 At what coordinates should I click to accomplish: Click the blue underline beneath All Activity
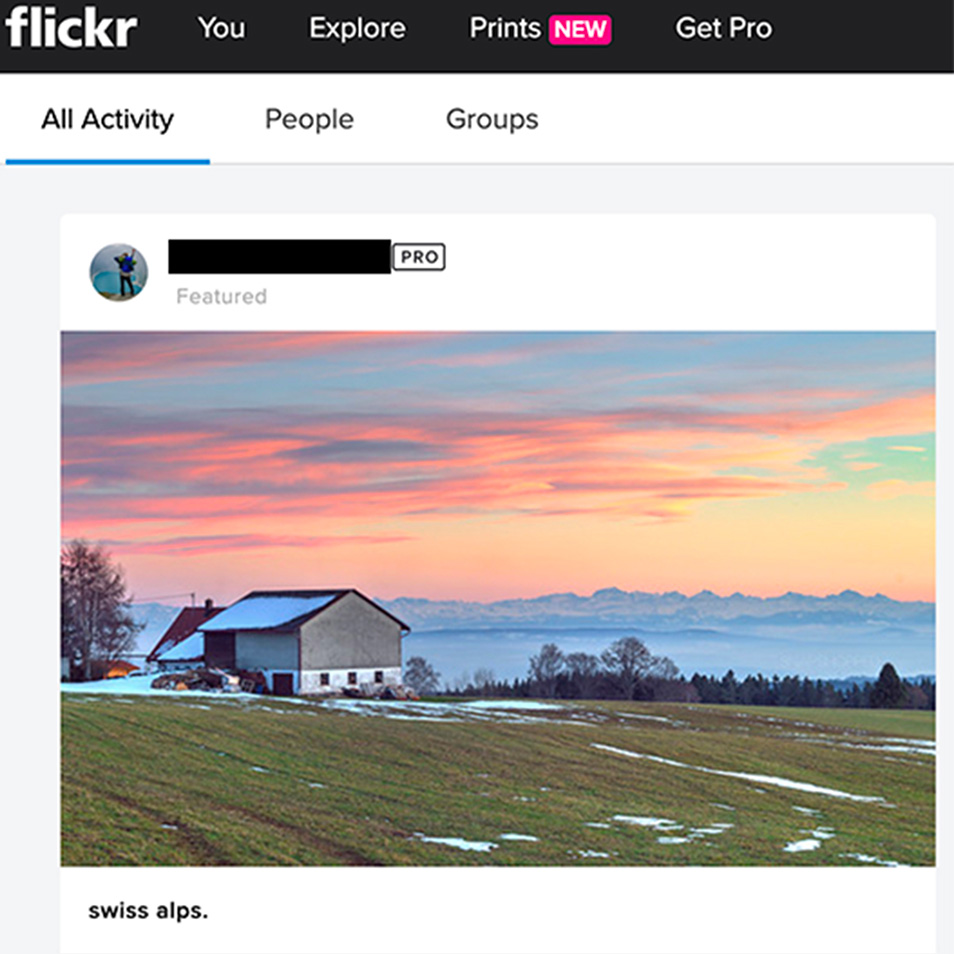[108, 162]
